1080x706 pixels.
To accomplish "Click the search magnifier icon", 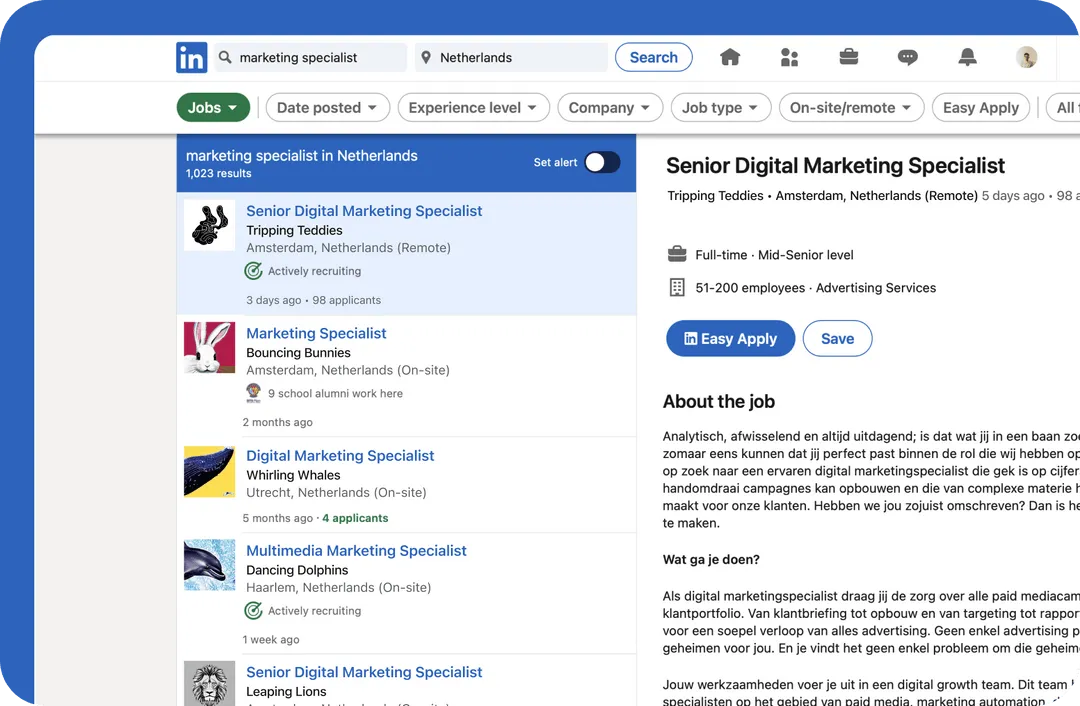I will coord(225,57).
